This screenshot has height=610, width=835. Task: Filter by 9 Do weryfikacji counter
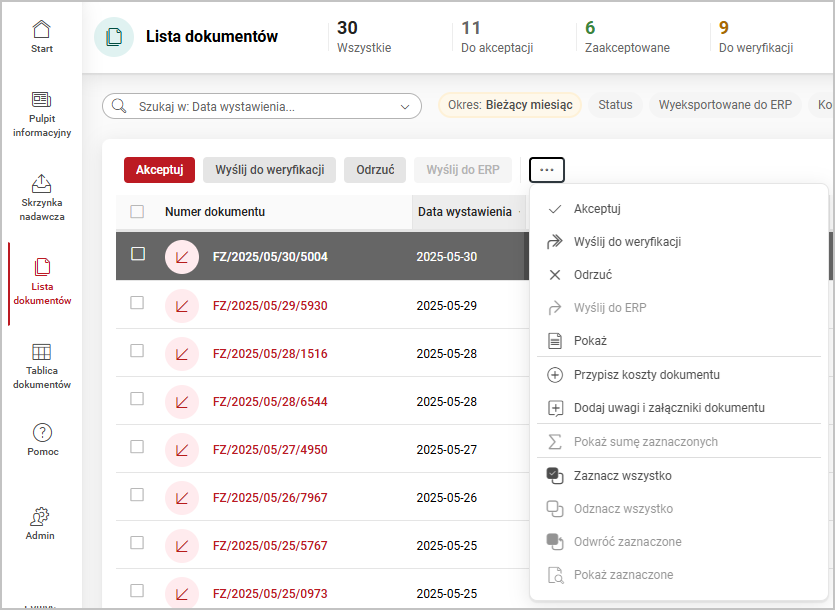click(x=756, y=37)
